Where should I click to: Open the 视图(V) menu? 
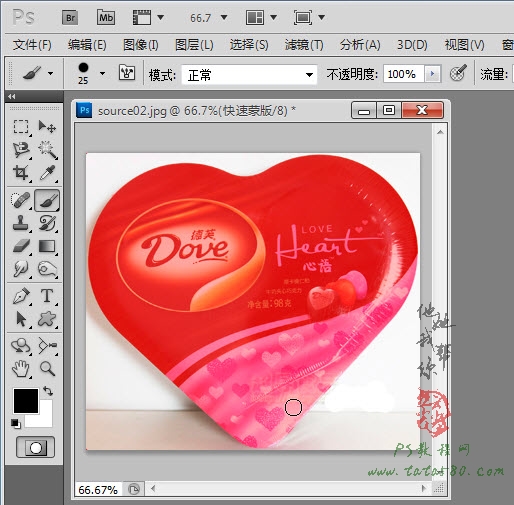[x=464, y=45]
